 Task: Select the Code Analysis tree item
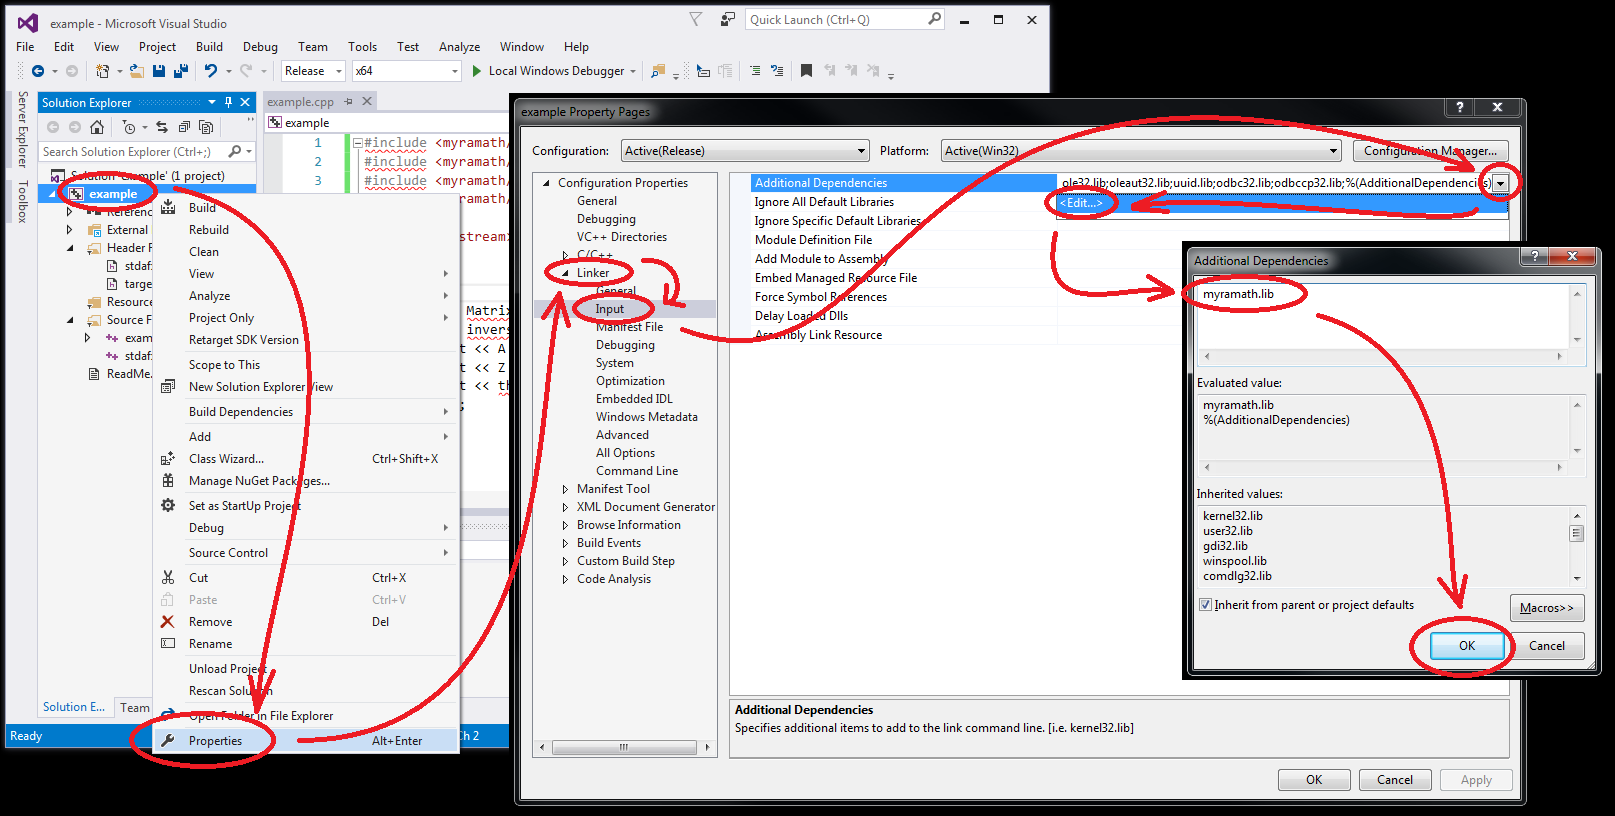[614, 579]
